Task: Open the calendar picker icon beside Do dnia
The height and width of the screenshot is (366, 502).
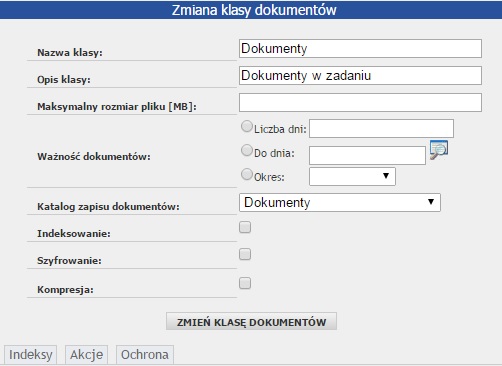Action: click(439, 150)
